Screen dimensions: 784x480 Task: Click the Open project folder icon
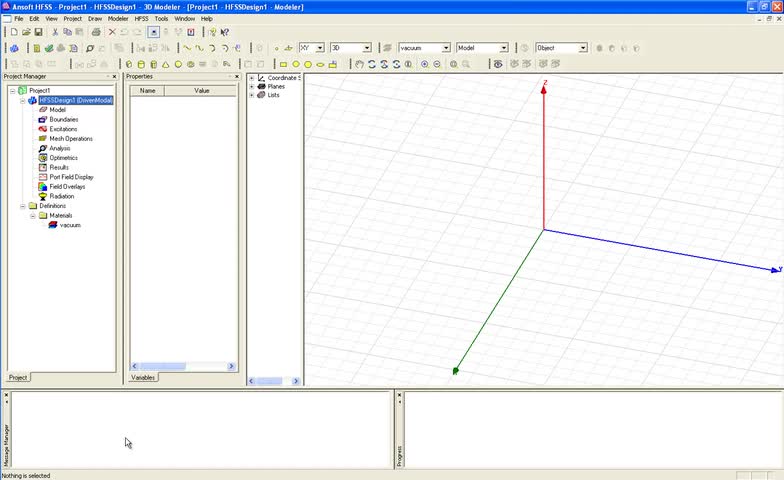[x=26, y=32]
